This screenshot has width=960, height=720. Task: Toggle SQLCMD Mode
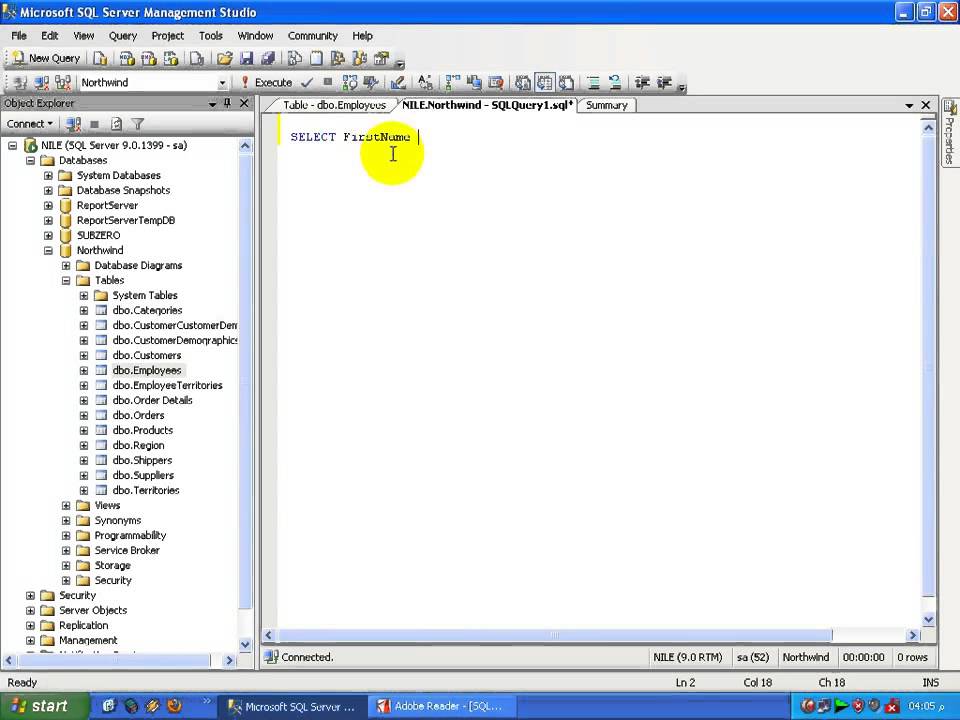pos(495,82)
